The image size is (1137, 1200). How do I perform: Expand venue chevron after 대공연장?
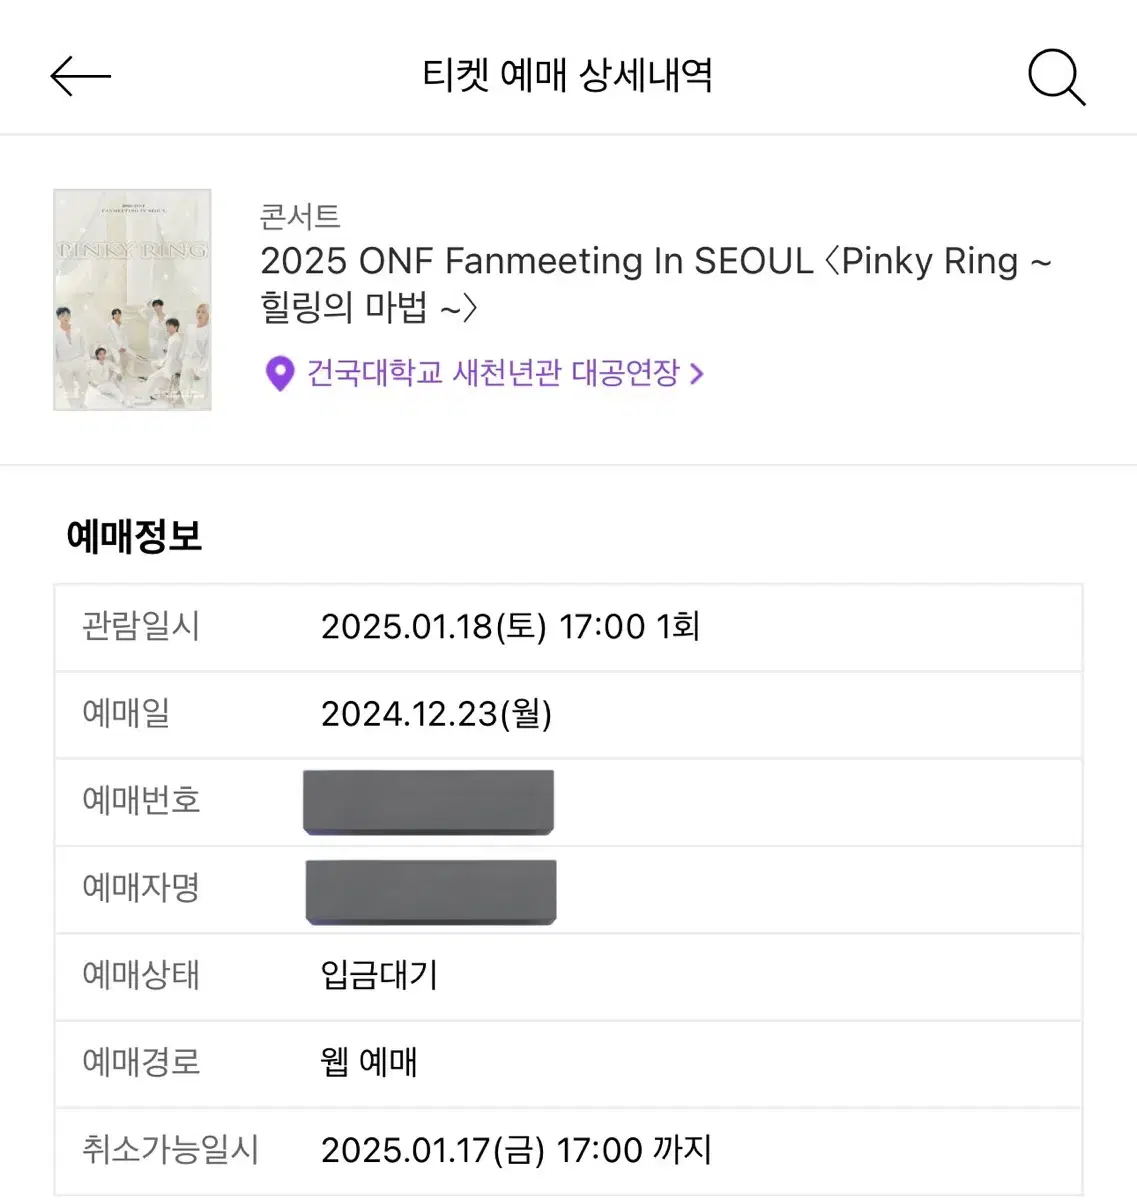[697, 374]
